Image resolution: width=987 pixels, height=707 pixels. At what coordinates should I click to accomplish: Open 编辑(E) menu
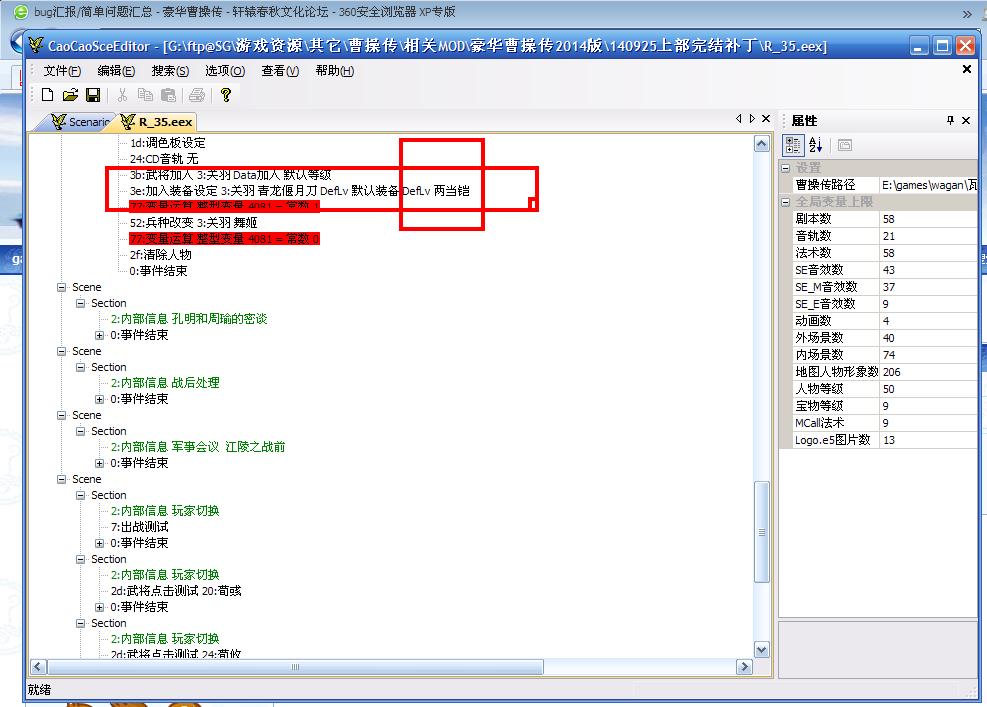116,71
